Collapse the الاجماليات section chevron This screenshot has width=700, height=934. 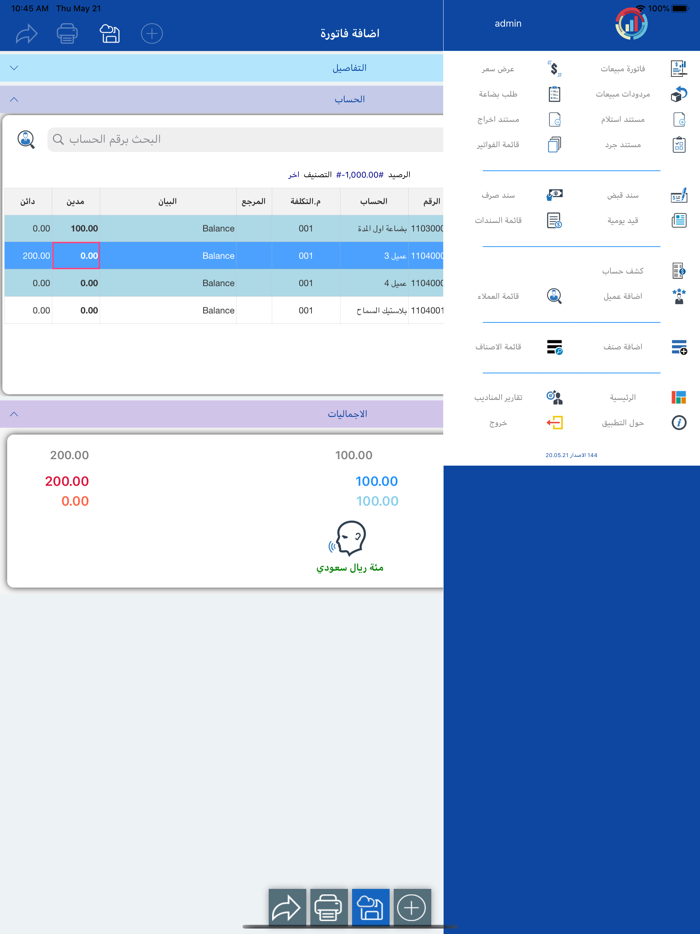click(14, 414)
